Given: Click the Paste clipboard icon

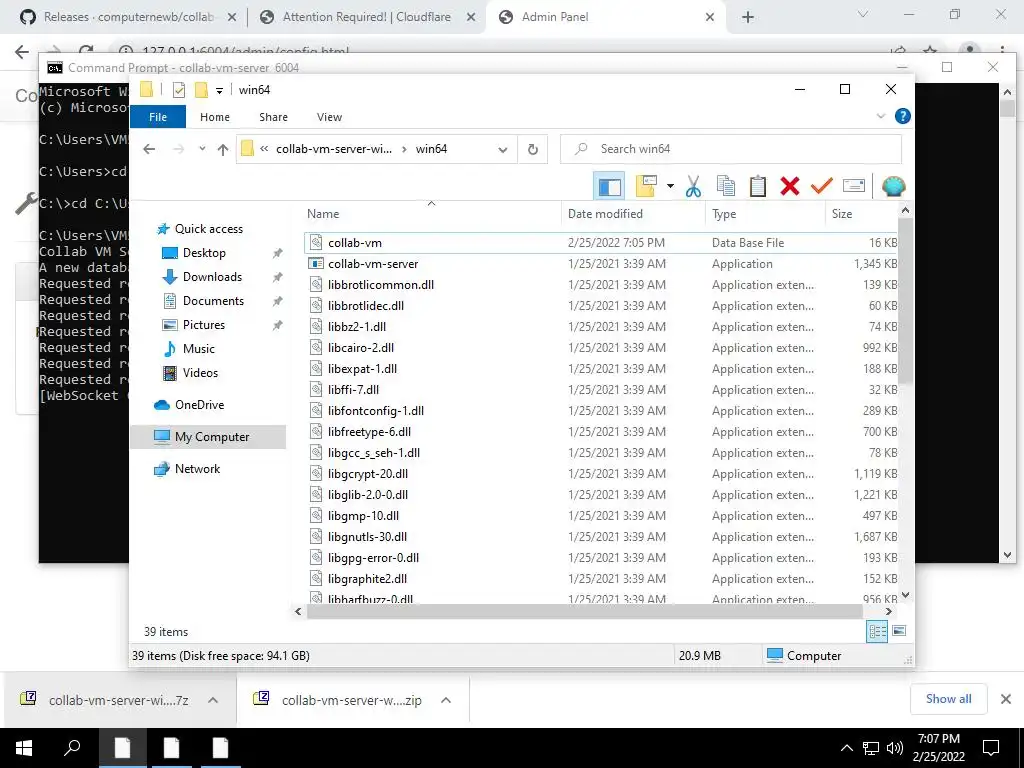Looking at the screenshot, I should (758, 186).
